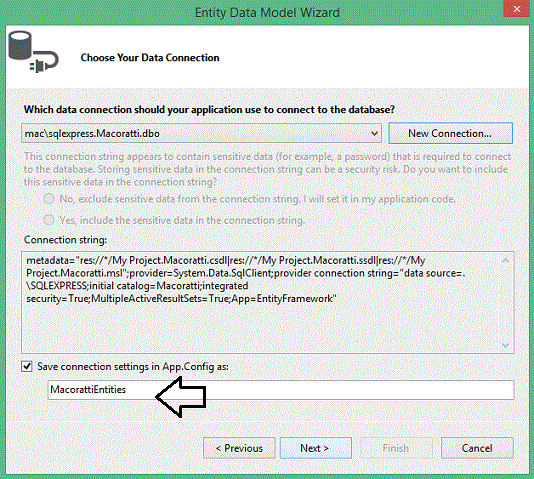Cancel the wizard
Screen dimensions: 534x479
pyautogui.click(x=477, y=448)
